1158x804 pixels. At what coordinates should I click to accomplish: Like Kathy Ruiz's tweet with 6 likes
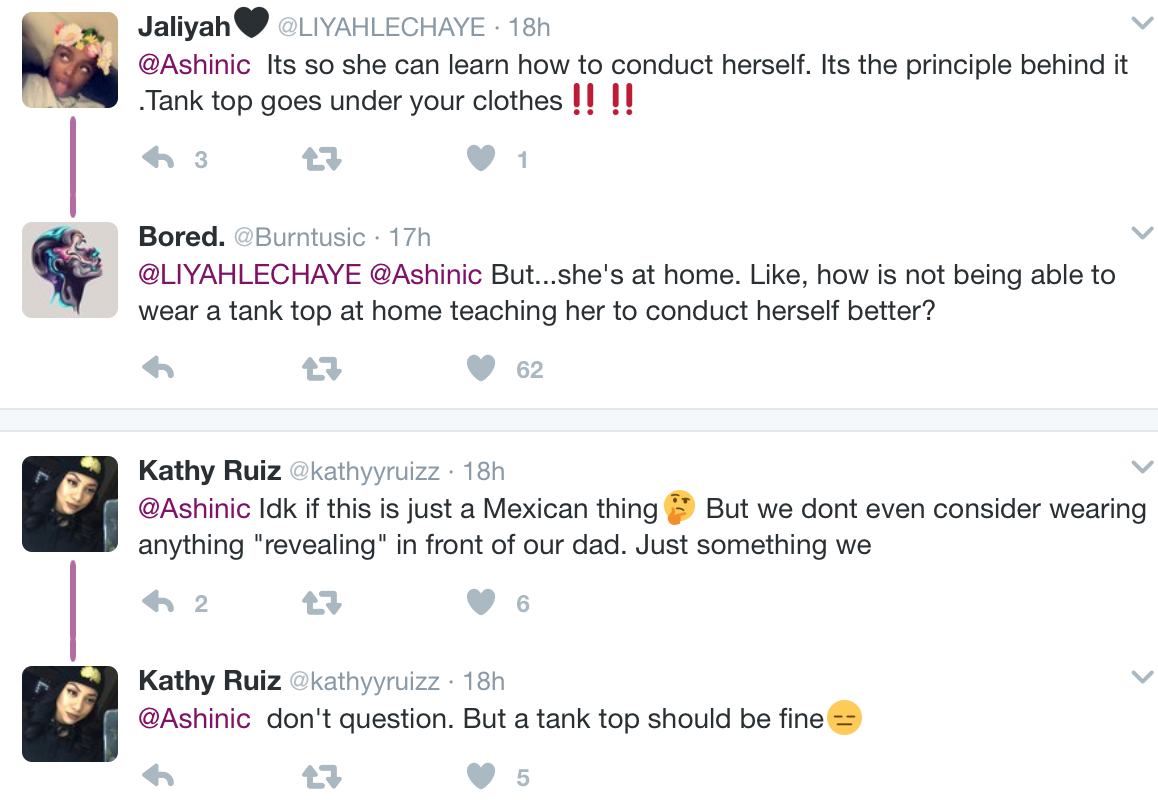[482, 602]
